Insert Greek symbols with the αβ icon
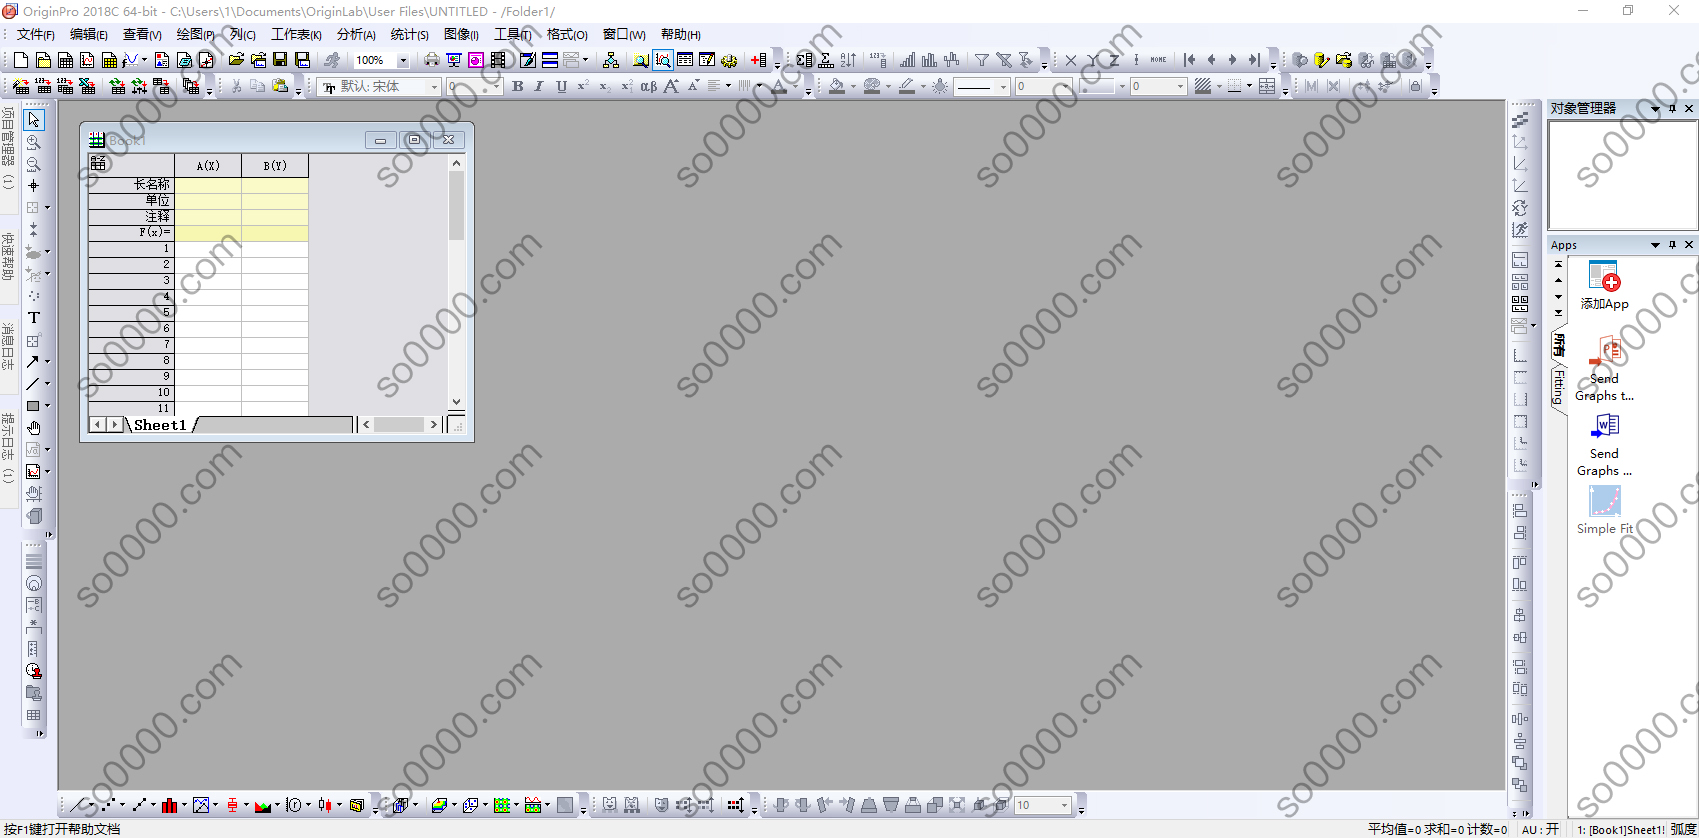Image resolution: width=1699 pixels, height=838 pixels. tap(648, 87)
